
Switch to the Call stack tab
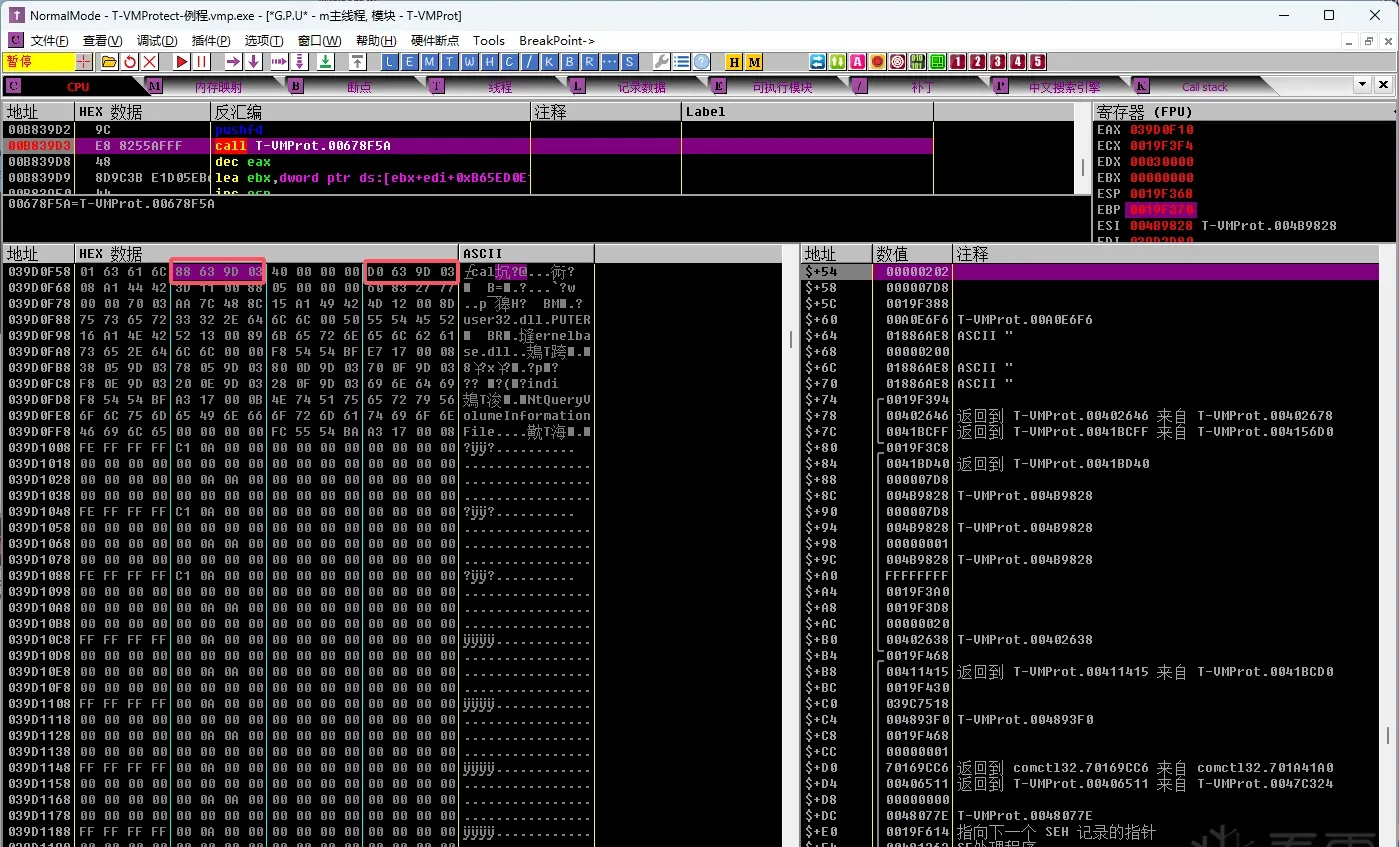(x=1205, y=87)
